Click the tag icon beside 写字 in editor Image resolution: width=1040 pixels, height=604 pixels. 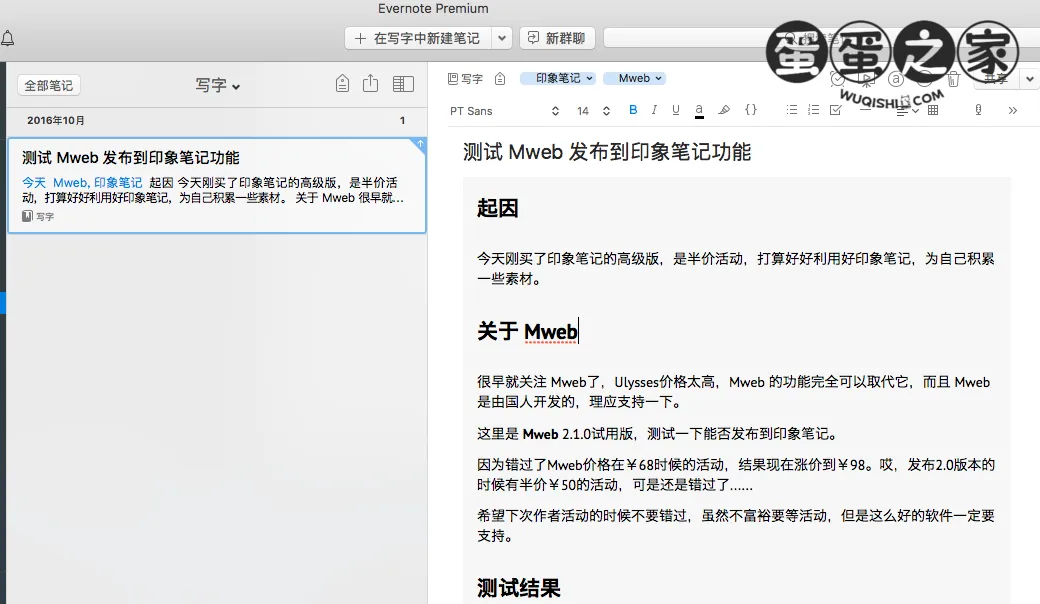500,79
